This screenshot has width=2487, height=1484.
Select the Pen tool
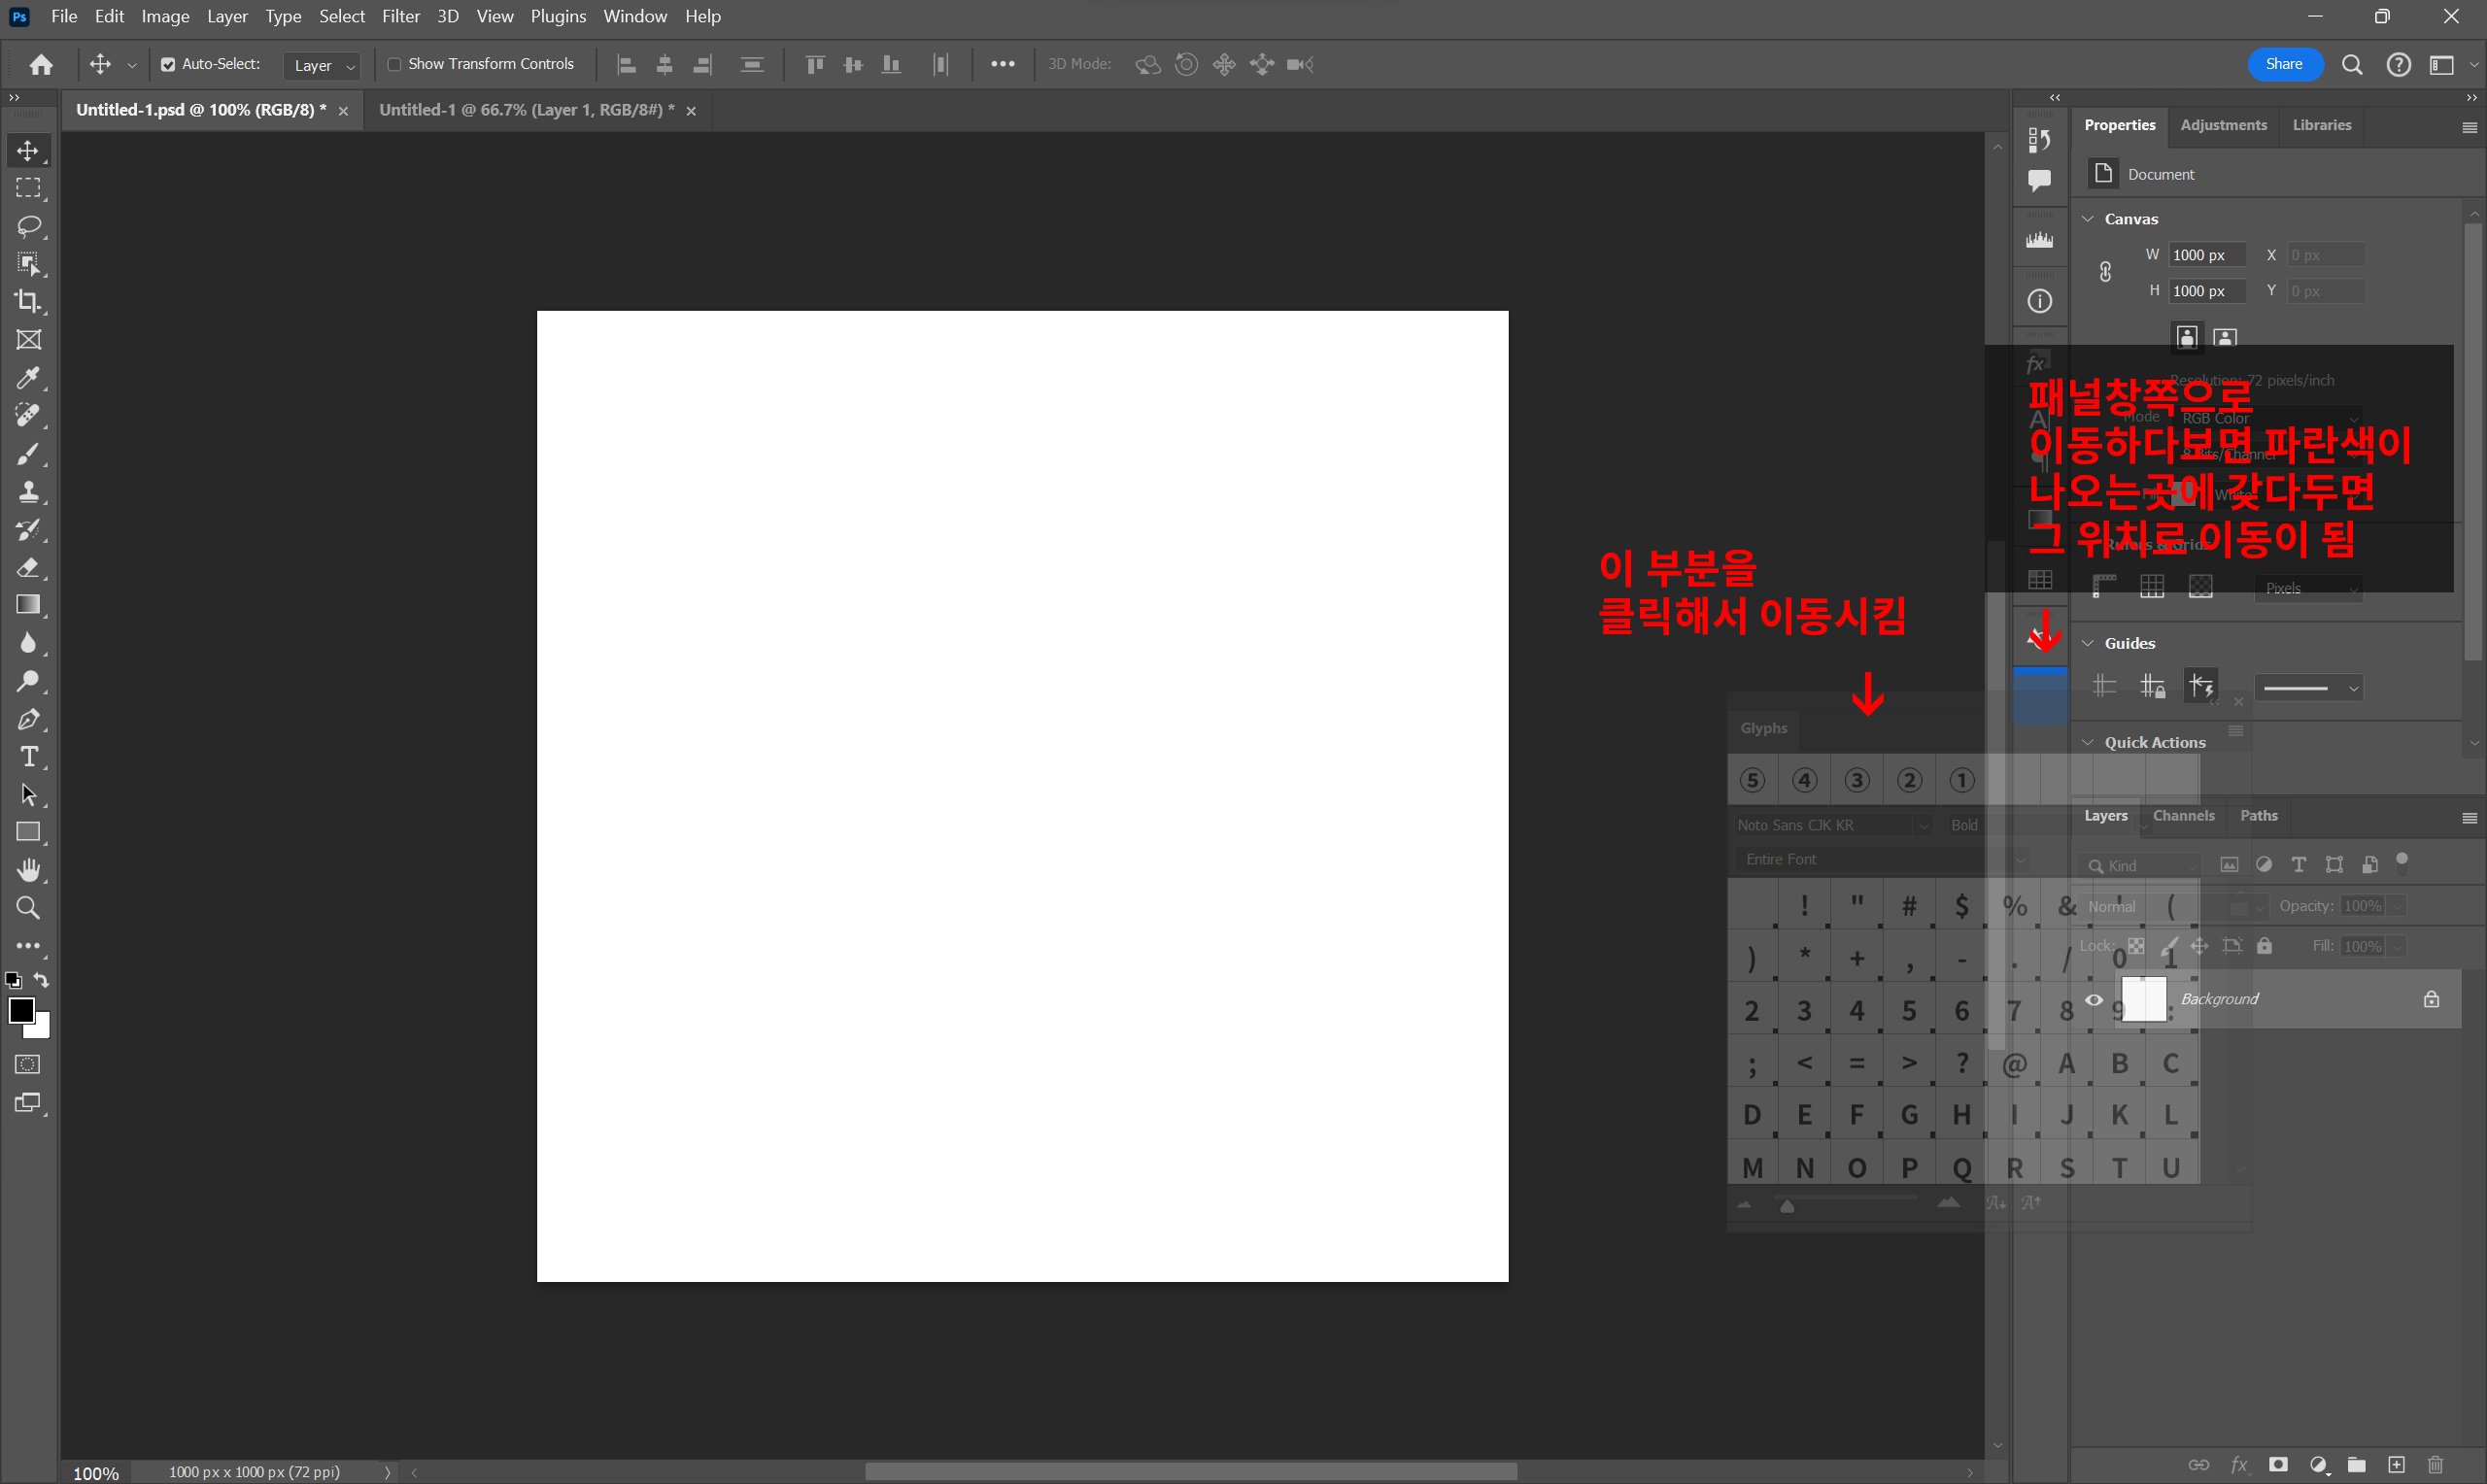tap(28, 719)
